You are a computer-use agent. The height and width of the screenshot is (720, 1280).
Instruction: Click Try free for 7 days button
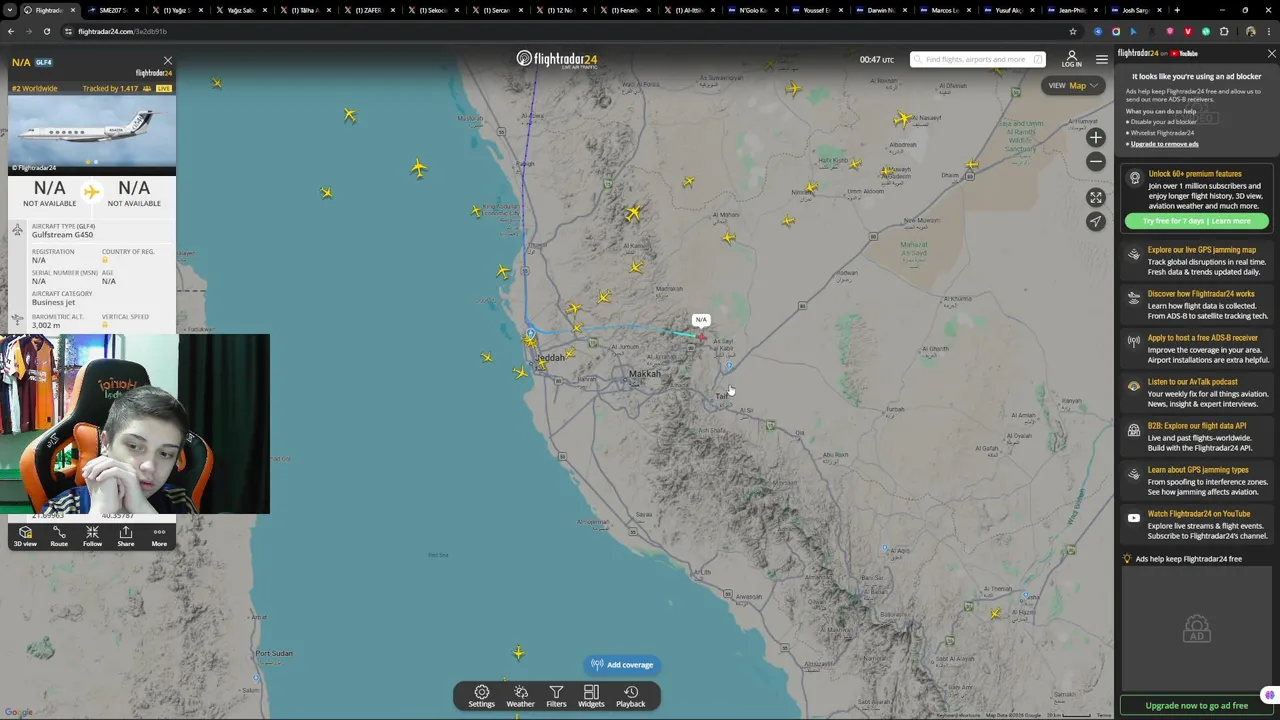click(x=1196, y=221)
